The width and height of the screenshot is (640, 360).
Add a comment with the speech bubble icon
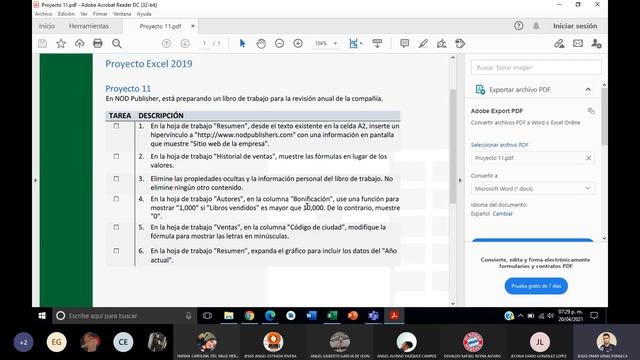(404, 43)
